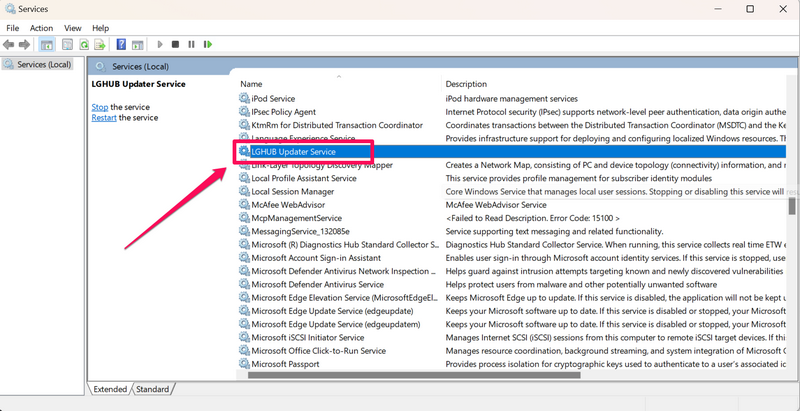The image size is (800, 411).
Task: Click the Stop the service link
Action: click(x=100, y=107)
